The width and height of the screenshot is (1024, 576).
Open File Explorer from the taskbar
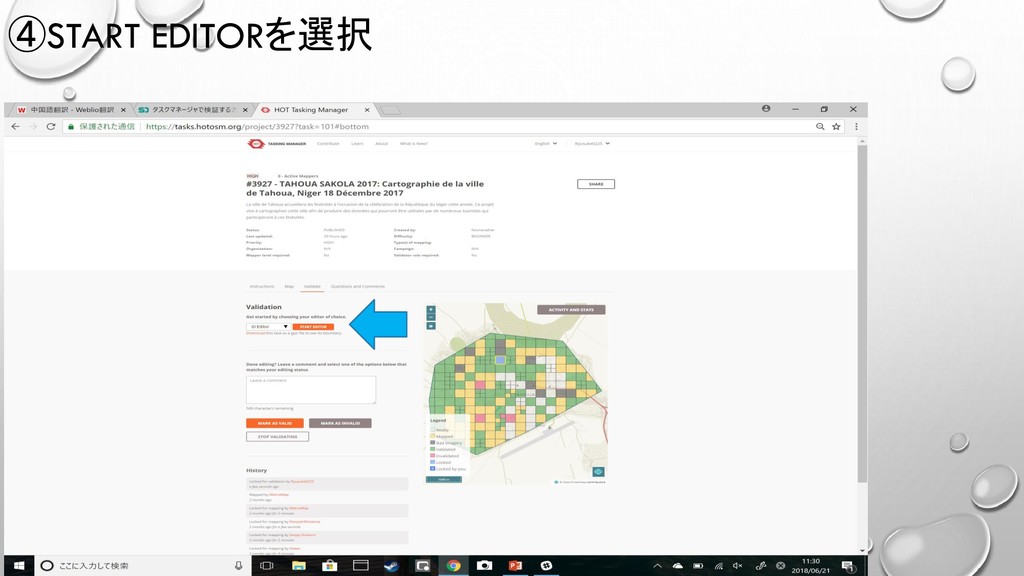point(298,566)
